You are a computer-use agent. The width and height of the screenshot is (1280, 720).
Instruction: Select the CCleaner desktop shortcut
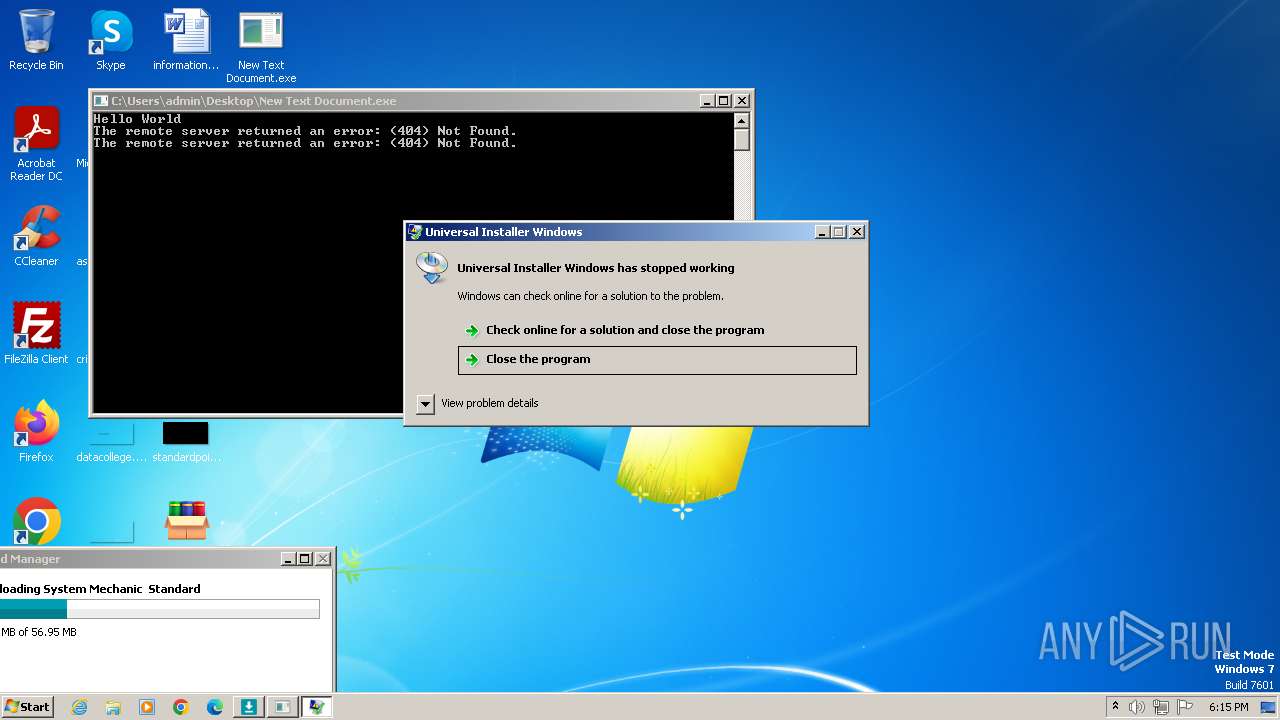coord(36,236)
